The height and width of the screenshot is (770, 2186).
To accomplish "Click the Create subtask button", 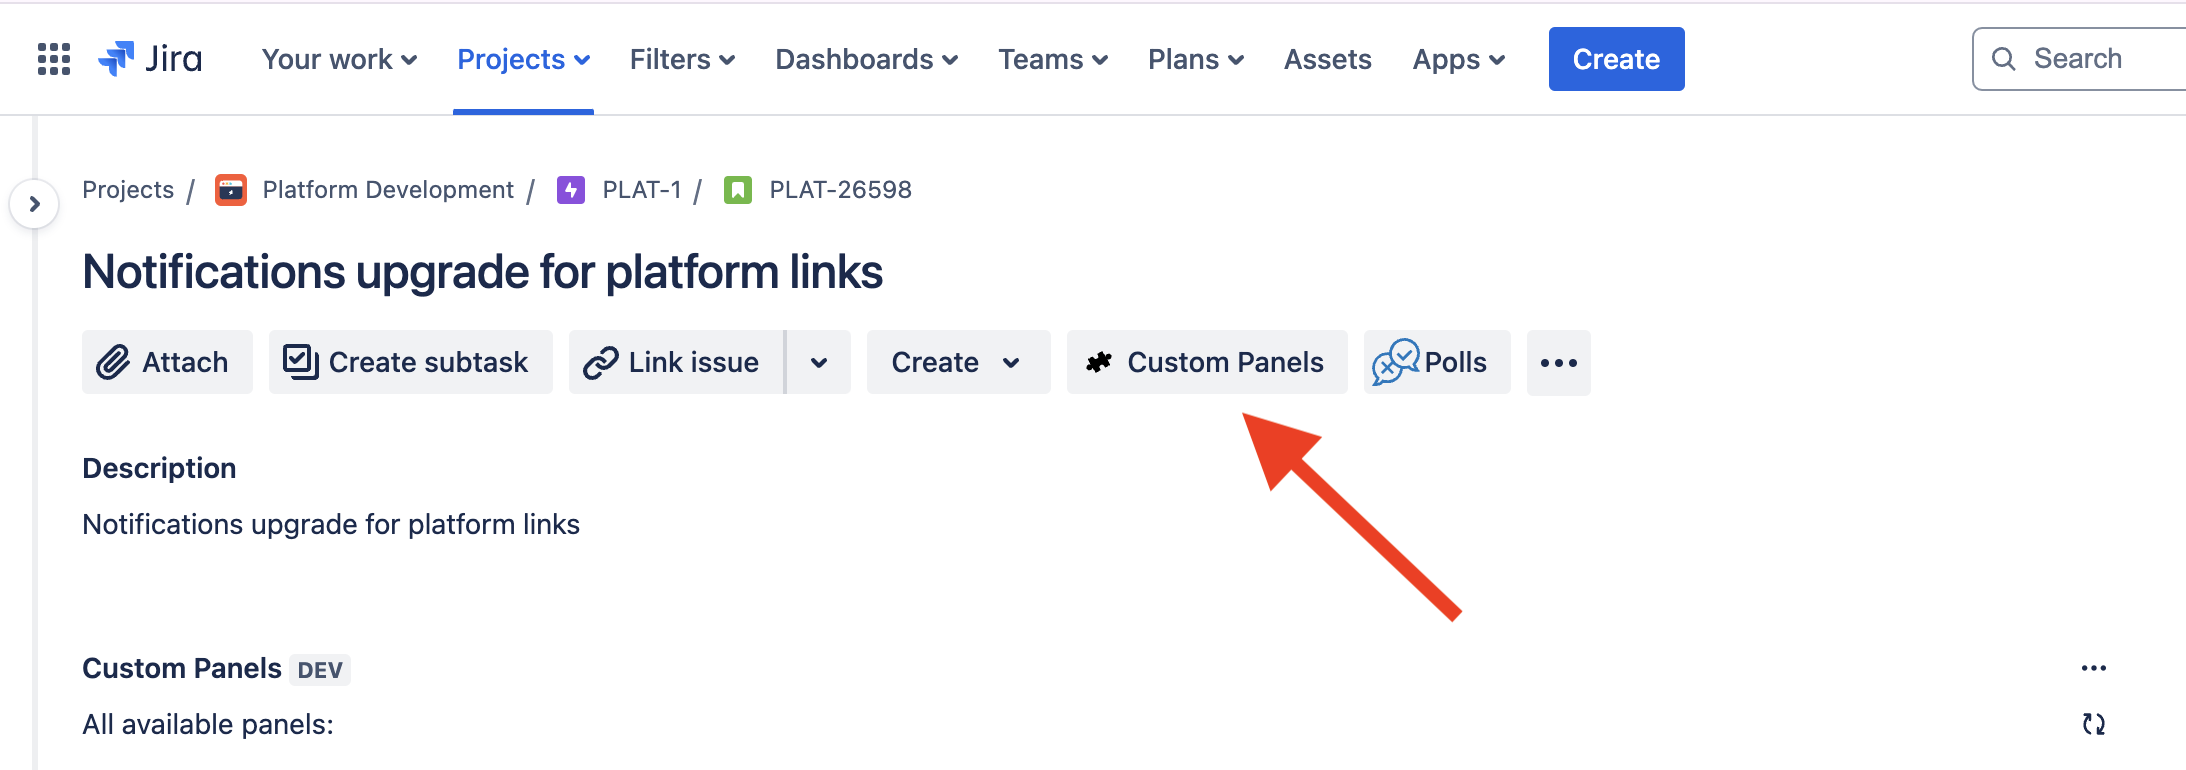I will tap(410, 363).
